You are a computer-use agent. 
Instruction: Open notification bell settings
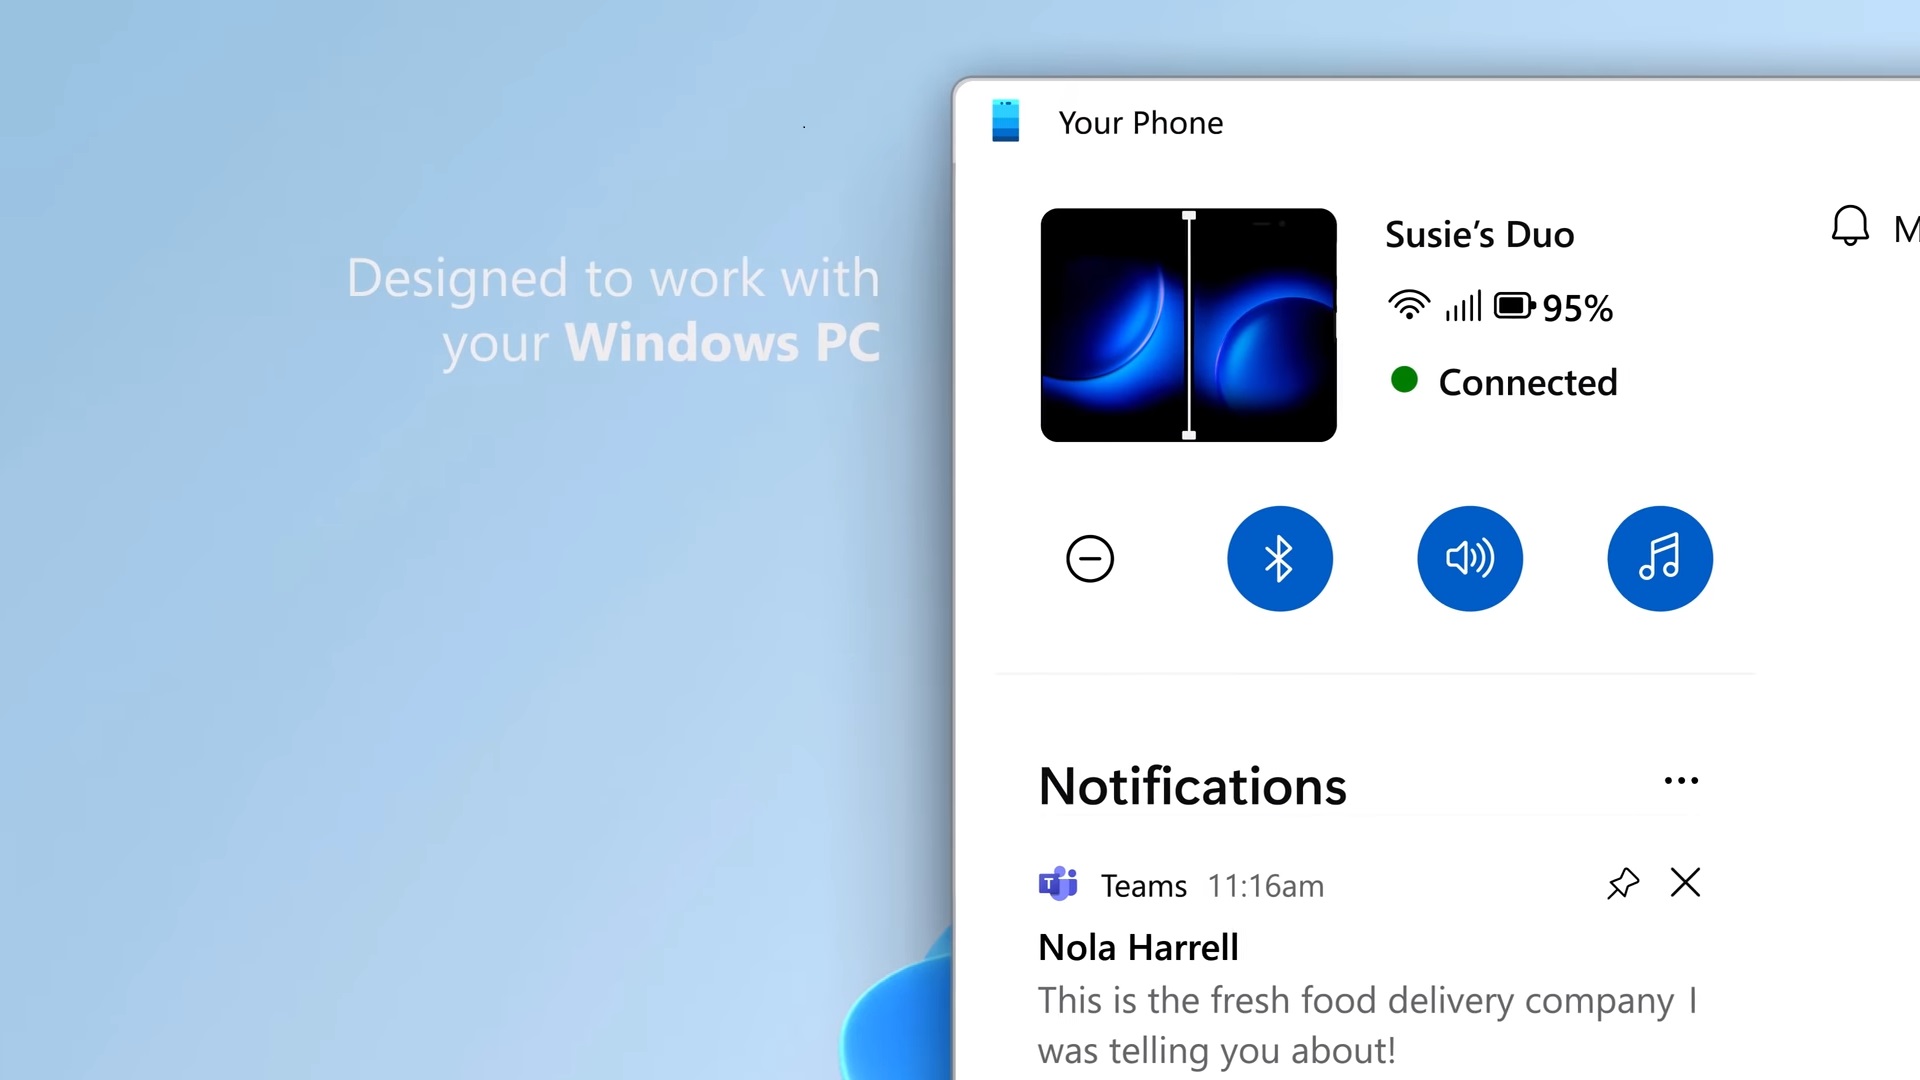[x=1846, y=227]
